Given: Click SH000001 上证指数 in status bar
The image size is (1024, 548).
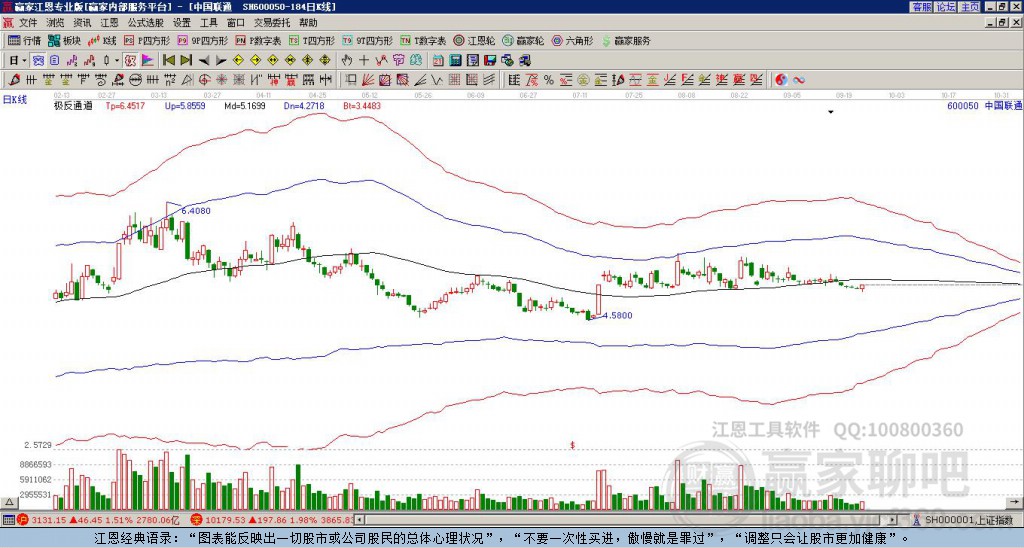Looking at the screenshot, I should coord(968,520).
